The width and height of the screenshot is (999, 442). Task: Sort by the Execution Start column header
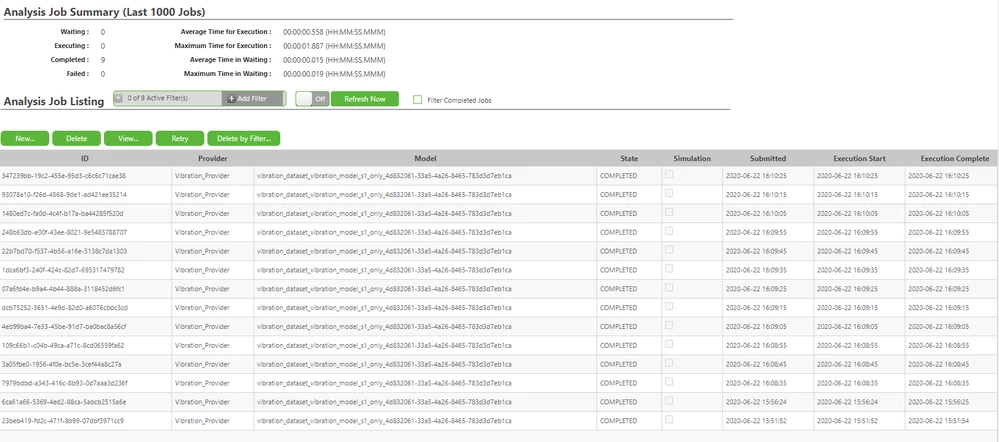tap(859, 159)
